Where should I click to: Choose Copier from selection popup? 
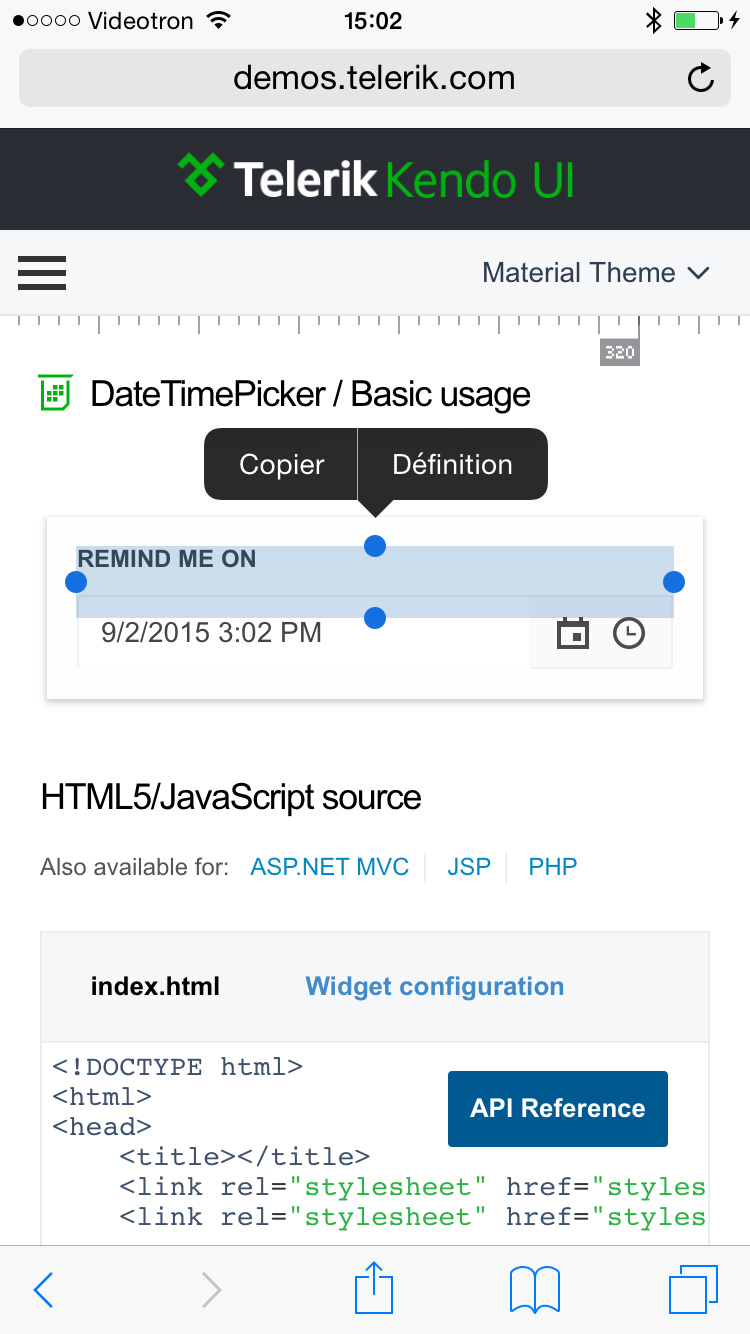[x=282, y=464]
